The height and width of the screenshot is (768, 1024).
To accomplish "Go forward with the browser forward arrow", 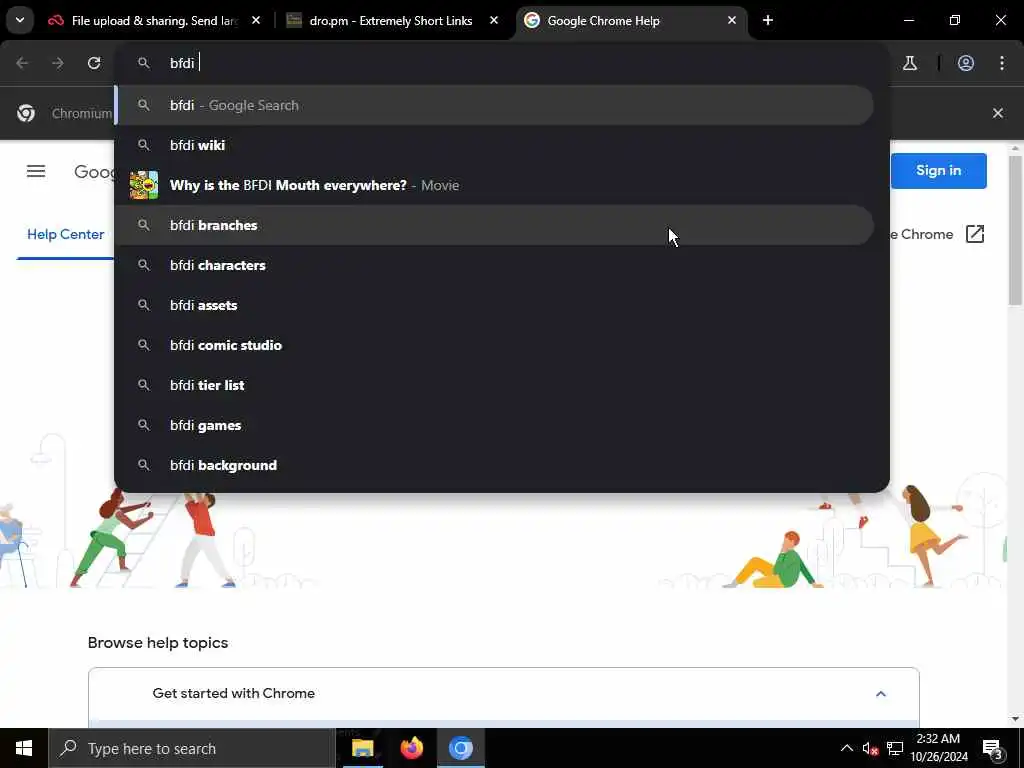I will click(x=58, y=63).
